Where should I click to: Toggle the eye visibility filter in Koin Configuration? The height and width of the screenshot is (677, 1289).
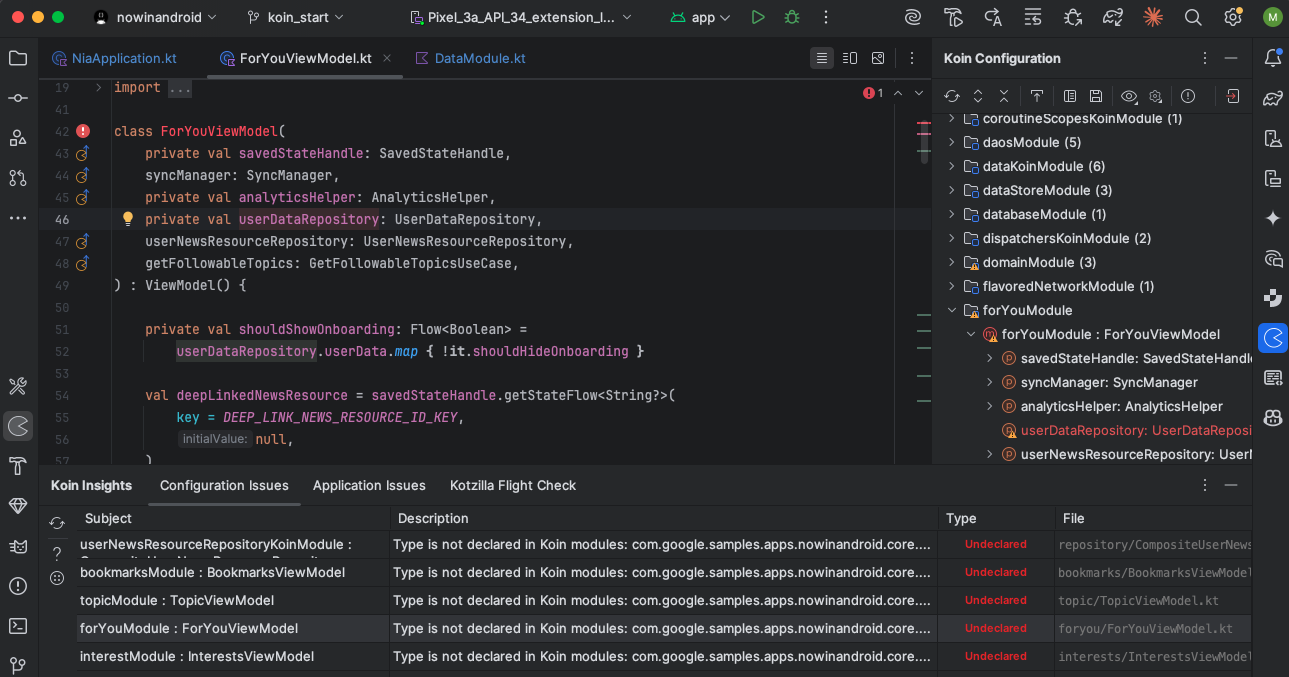1129,96
